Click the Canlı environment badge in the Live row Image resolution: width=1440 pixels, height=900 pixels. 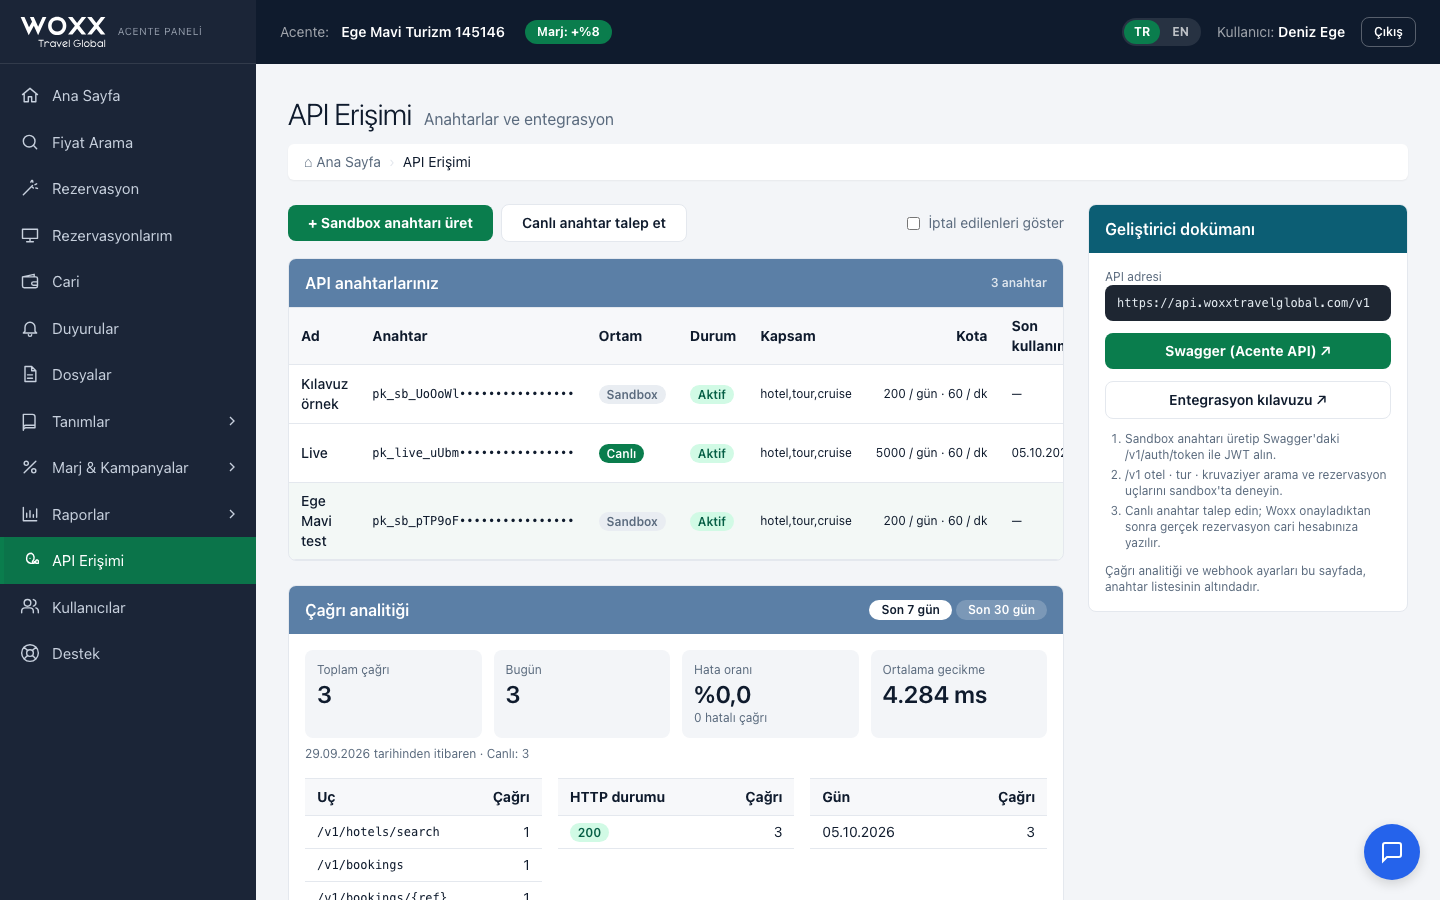click(621, 453)
